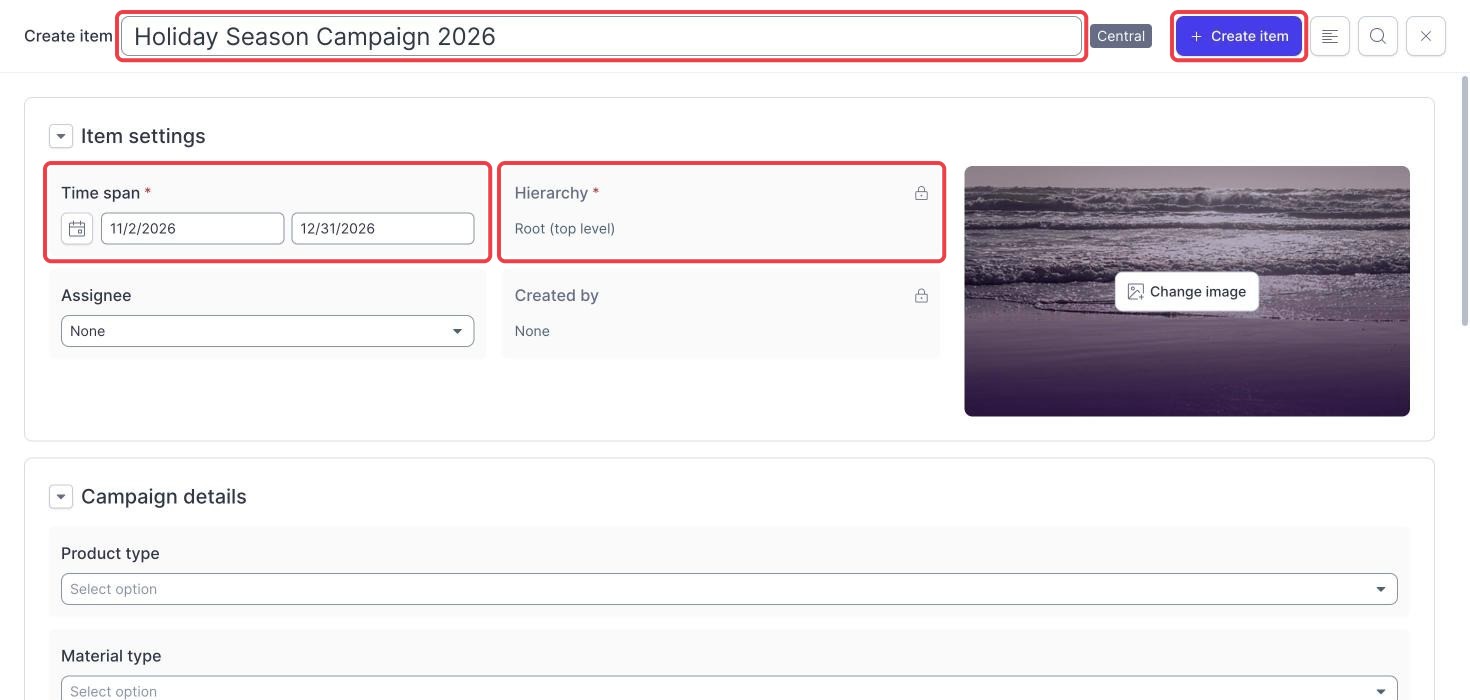Screen dimensions: 1470x700
Task: Edit the Holiday Season Campaign 2026 title field
Action: tap(601, 36)
